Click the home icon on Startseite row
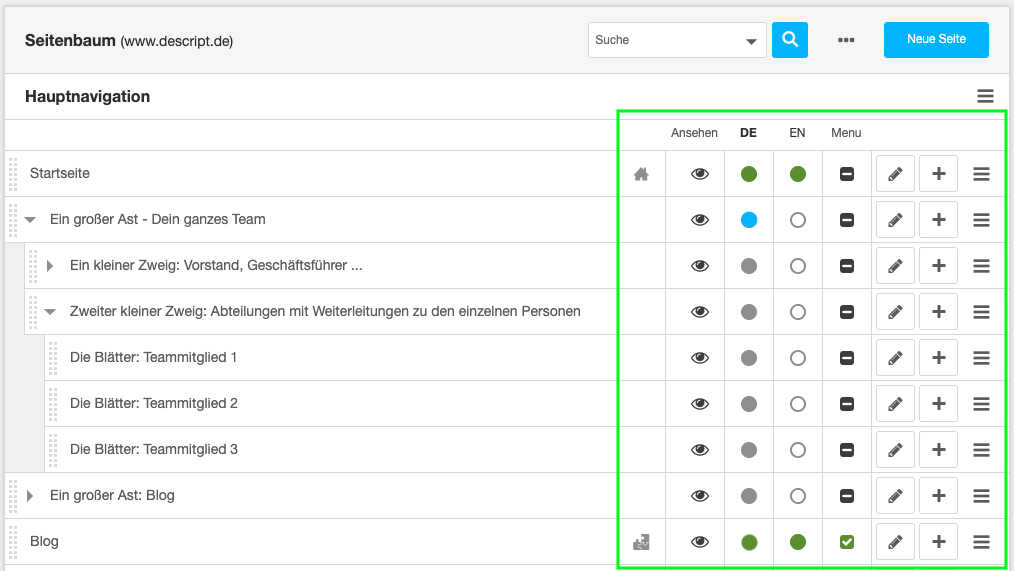The width and height of the screenshot is (1014, 571). [641, 174]
